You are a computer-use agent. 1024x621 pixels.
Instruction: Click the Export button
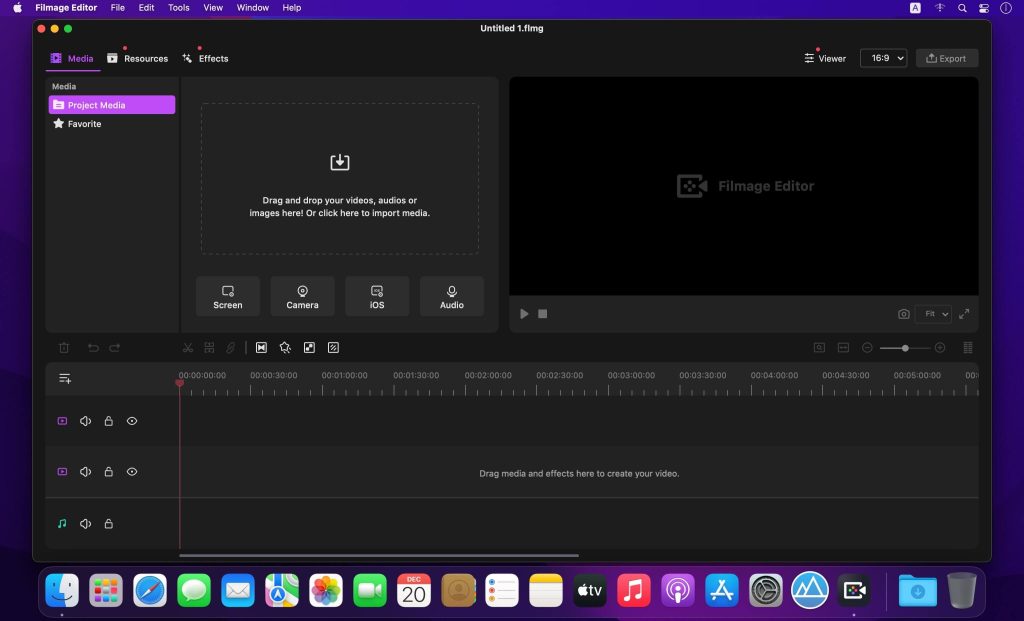coord(946,58)
